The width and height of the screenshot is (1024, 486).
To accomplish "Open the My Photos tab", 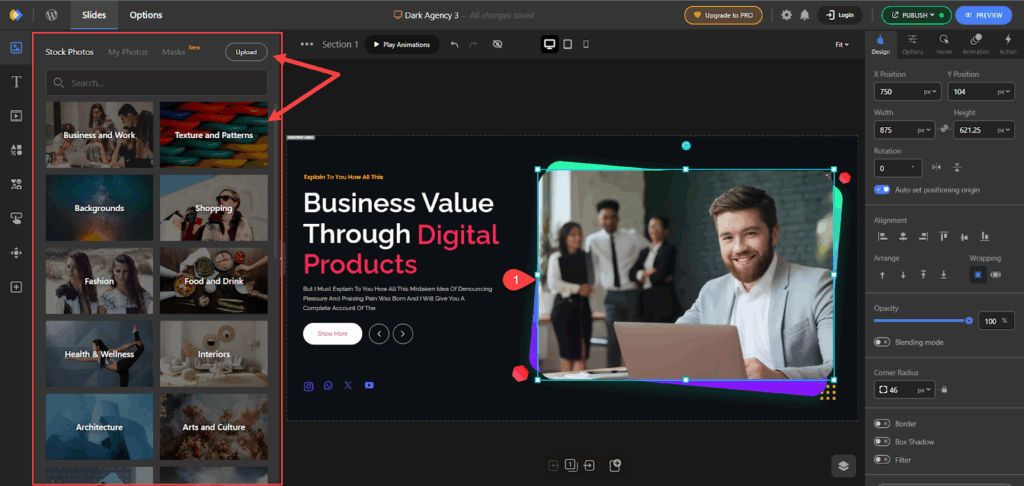I will 128,52.
